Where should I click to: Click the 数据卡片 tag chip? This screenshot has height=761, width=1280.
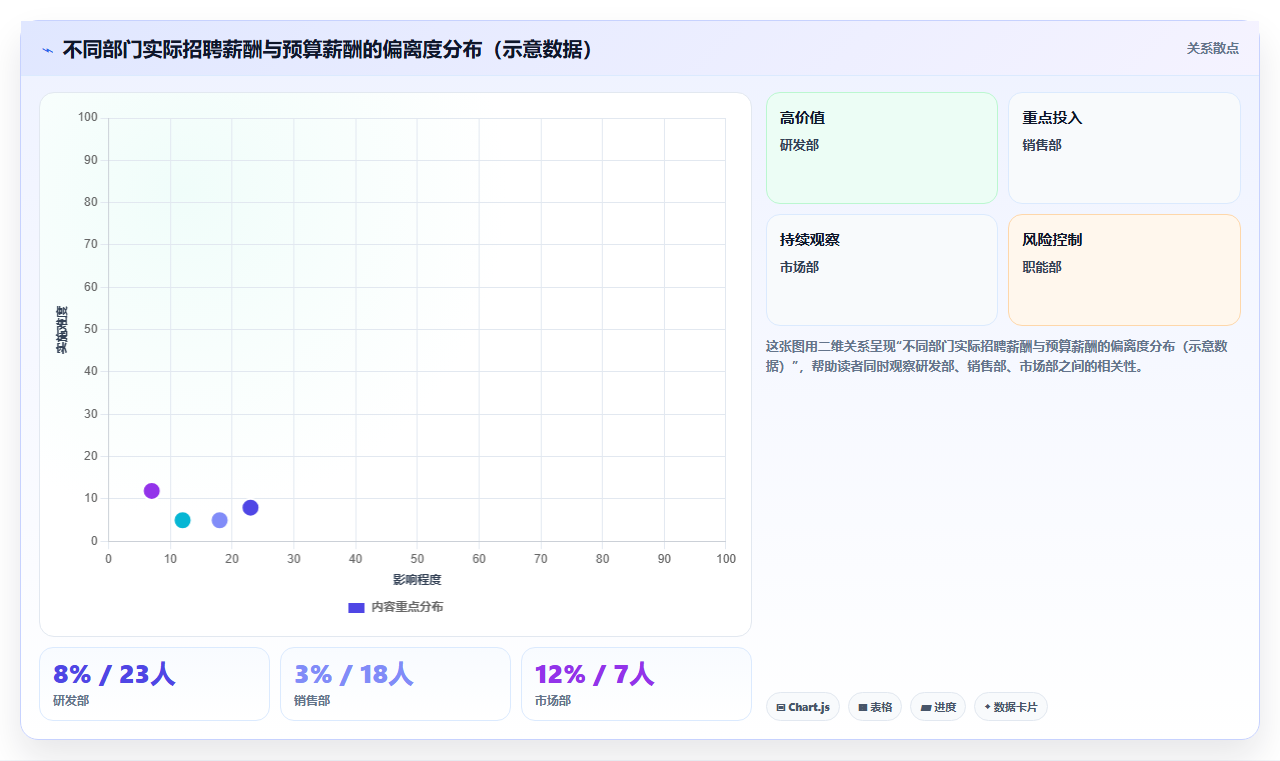click(1011, 707)
